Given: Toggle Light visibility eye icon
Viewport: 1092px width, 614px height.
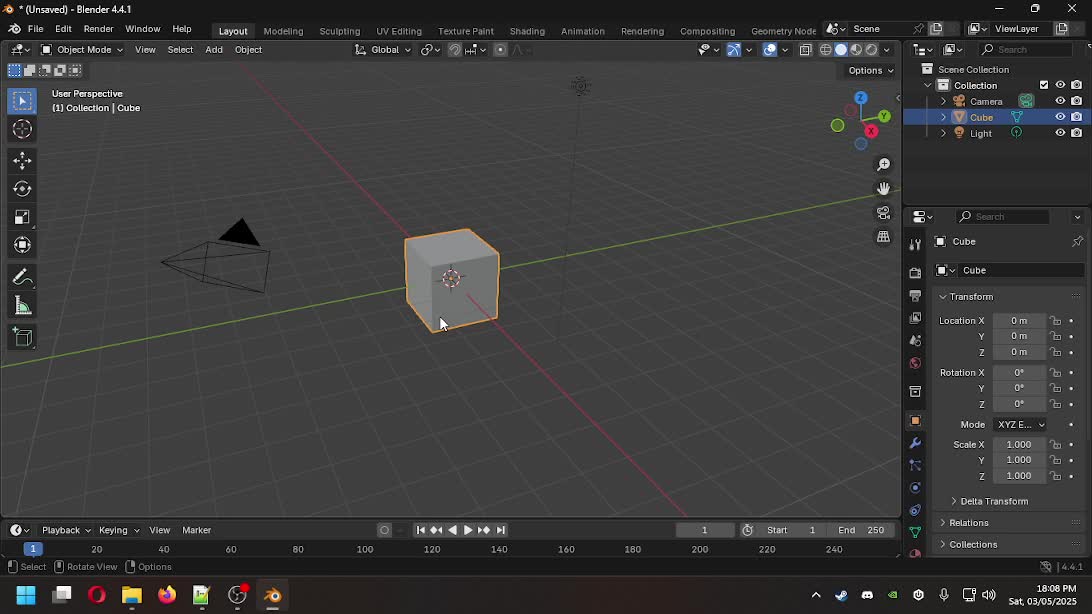Looking at the screenshot, I should 1060,133.
